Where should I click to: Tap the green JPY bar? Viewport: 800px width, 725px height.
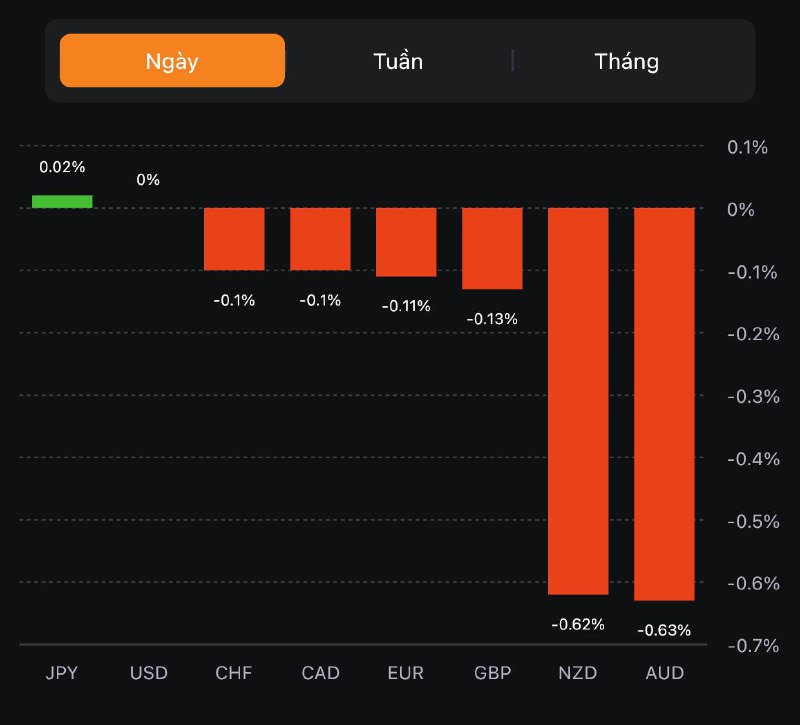(62, 201)
